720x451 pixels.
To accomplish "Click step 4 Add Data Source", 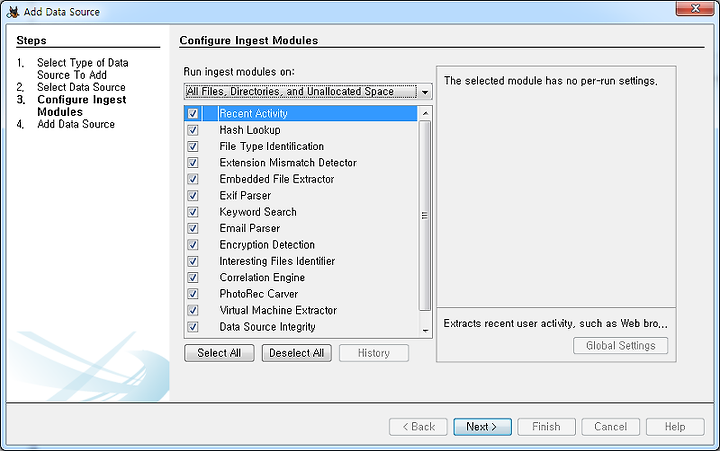I will (76, 124).
